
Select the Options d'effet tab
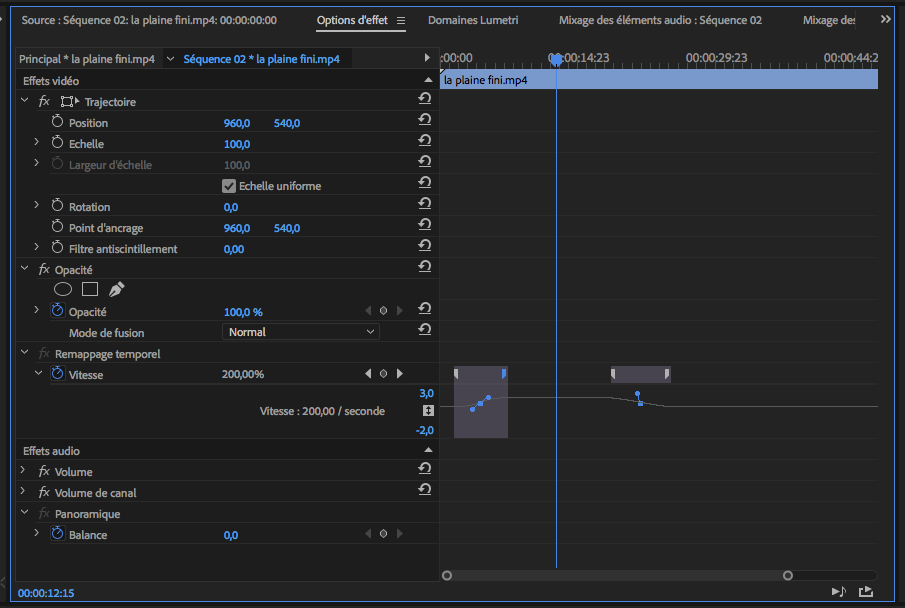(x=352, y=20)
